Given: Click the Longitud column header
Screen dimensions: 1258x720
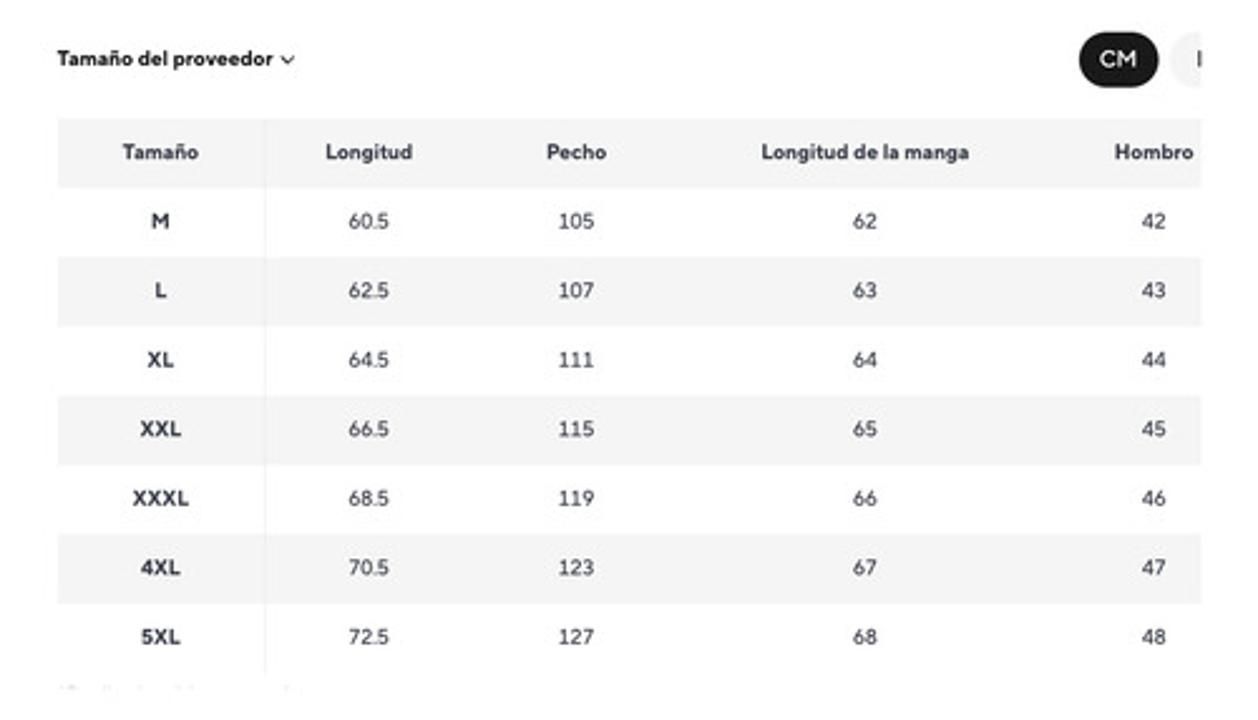Looking at the screenshot, I should 368,152.
